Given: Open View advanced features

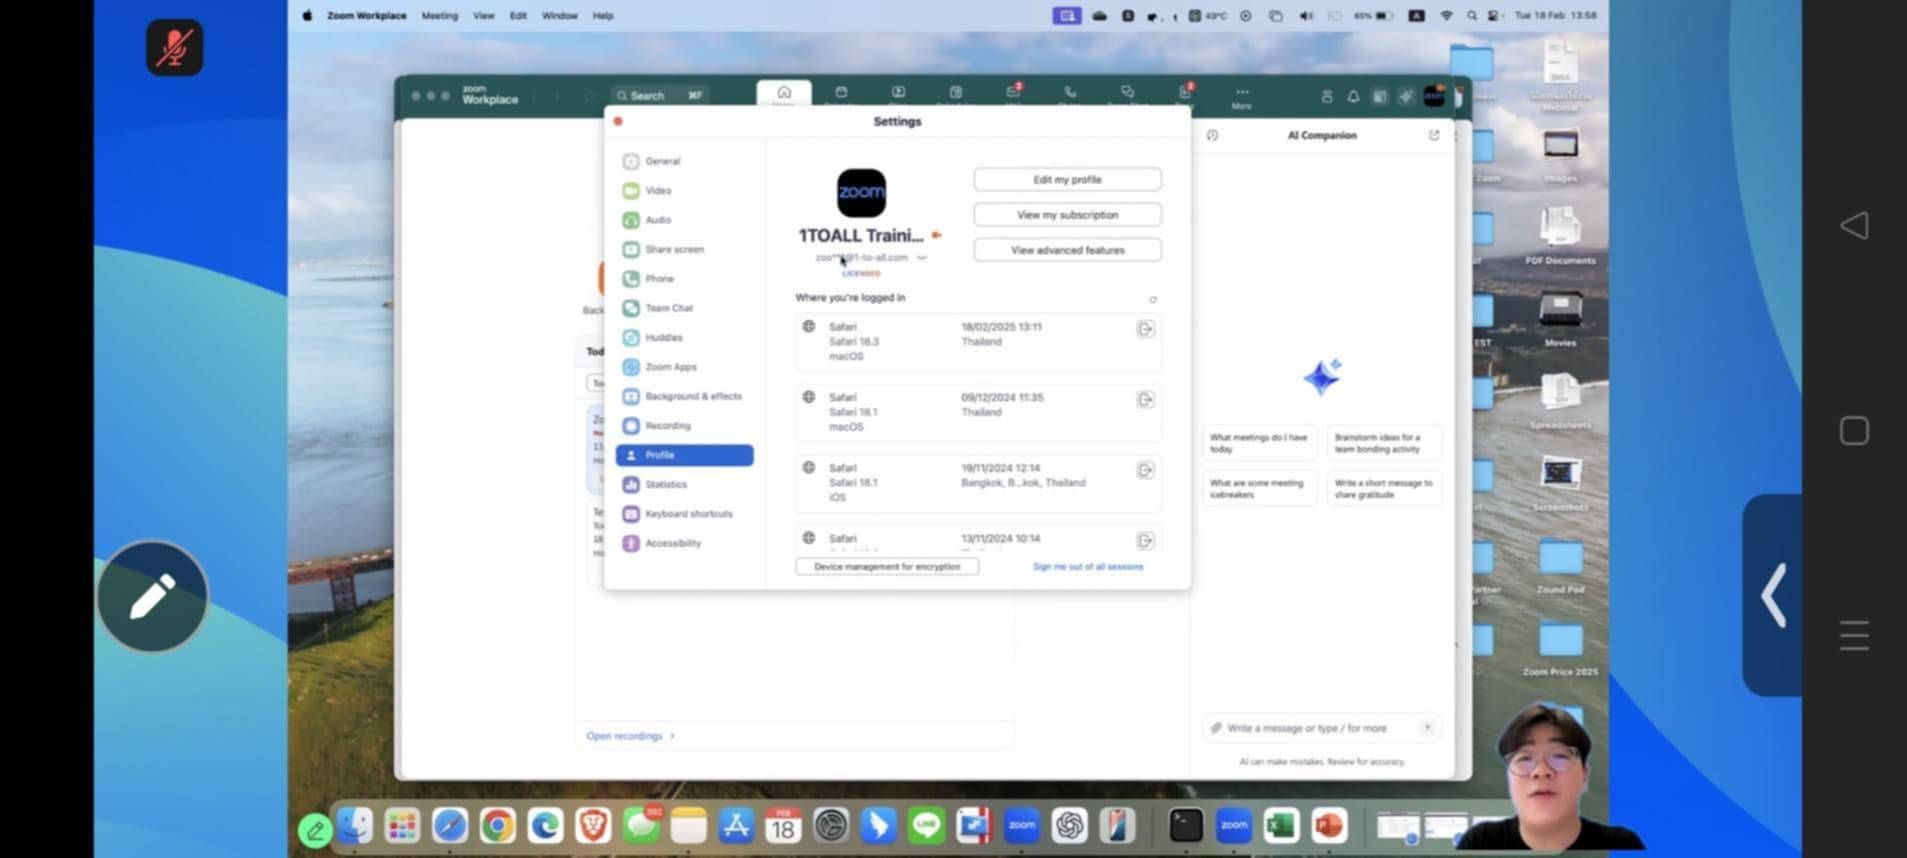Looking at the screenshot, I should tap(1067, 250).
